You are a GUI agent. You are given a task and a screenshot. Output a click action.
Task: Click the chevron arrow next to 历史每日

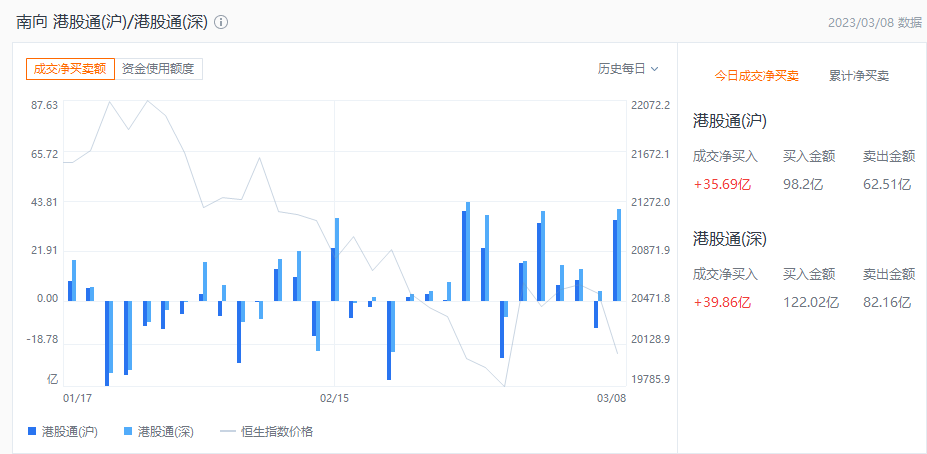(x=654, y=69)
